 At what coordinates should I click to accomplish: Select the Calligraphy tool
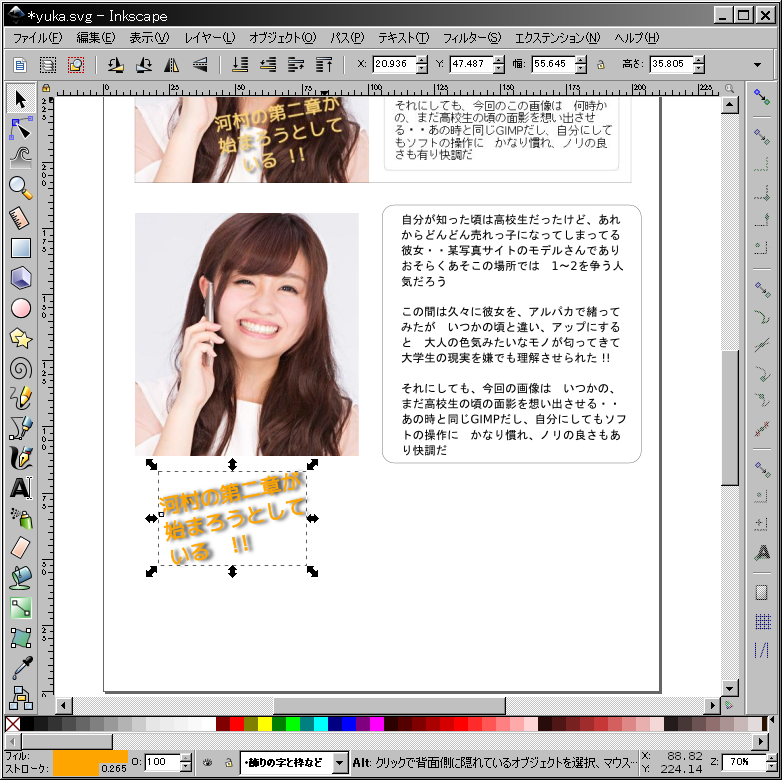click(x=20, y=457)
